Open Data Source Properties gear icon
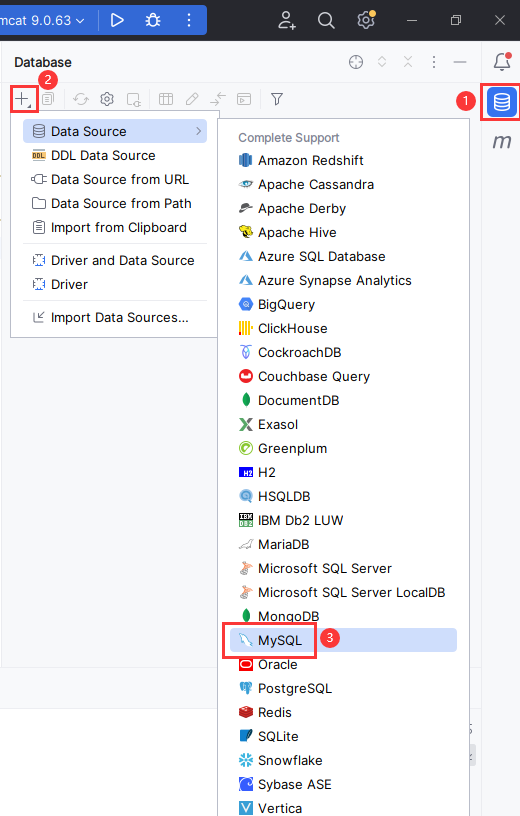Viewport: 520px width, 816px height. [x=107, y=99]
